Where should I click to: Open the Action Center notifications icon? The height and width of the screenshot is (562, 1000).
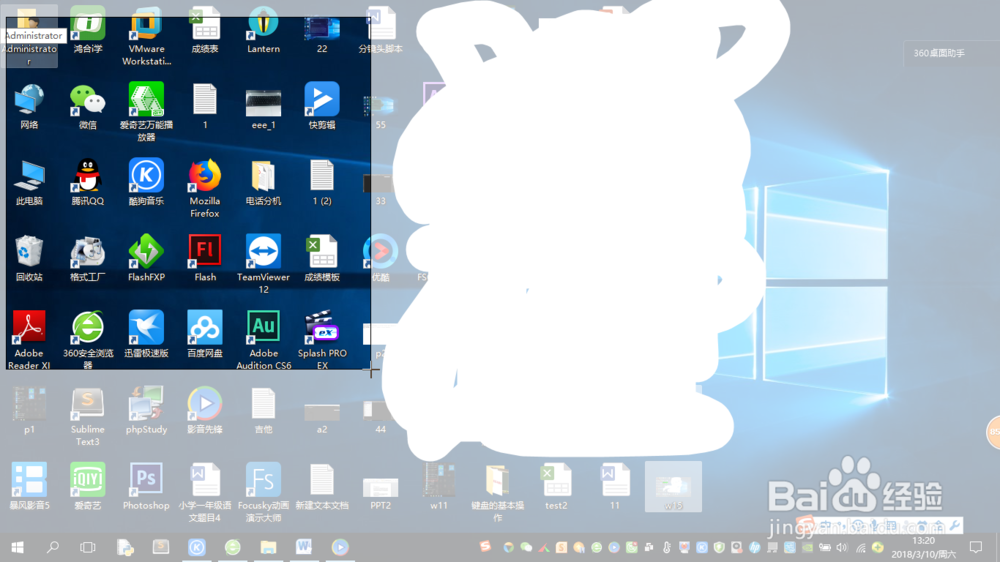(976, 547)
